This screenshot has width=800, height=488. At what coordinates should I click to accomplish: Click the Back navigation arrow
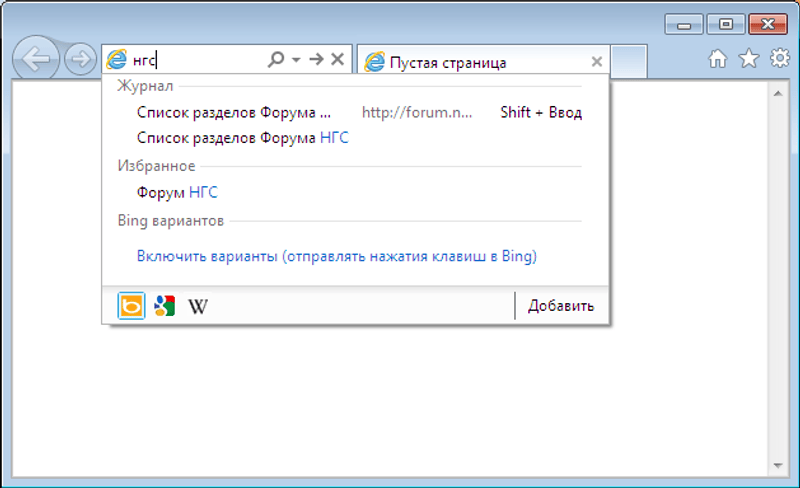point(36,60)
